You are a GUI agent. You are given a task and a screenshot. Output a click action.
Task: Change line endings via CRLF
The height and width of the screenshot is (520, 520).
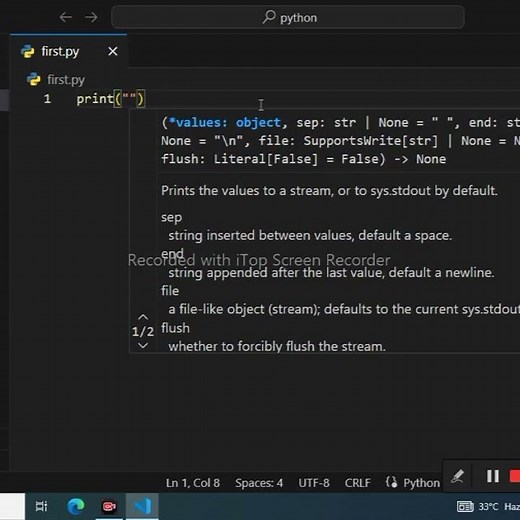[357, 483]
